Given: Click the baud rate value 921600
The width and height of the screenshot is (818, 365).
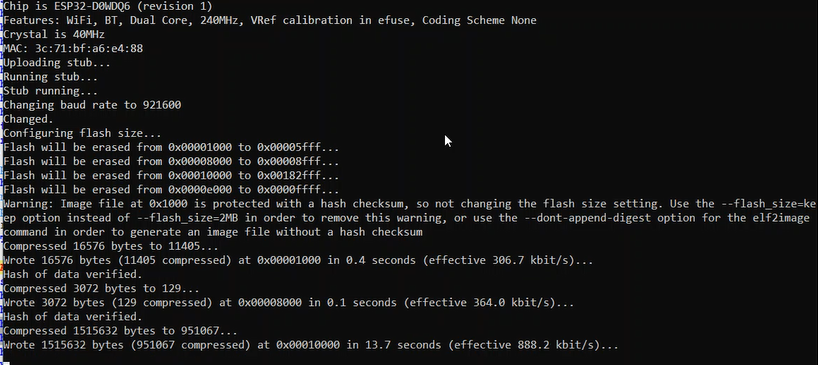Looking at the screenshot, I should click(162, 105).
